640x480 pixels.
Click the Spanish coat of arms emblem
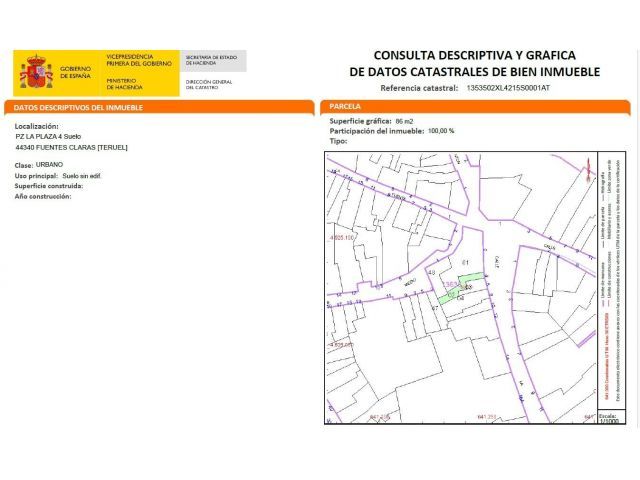coord(36,73)
